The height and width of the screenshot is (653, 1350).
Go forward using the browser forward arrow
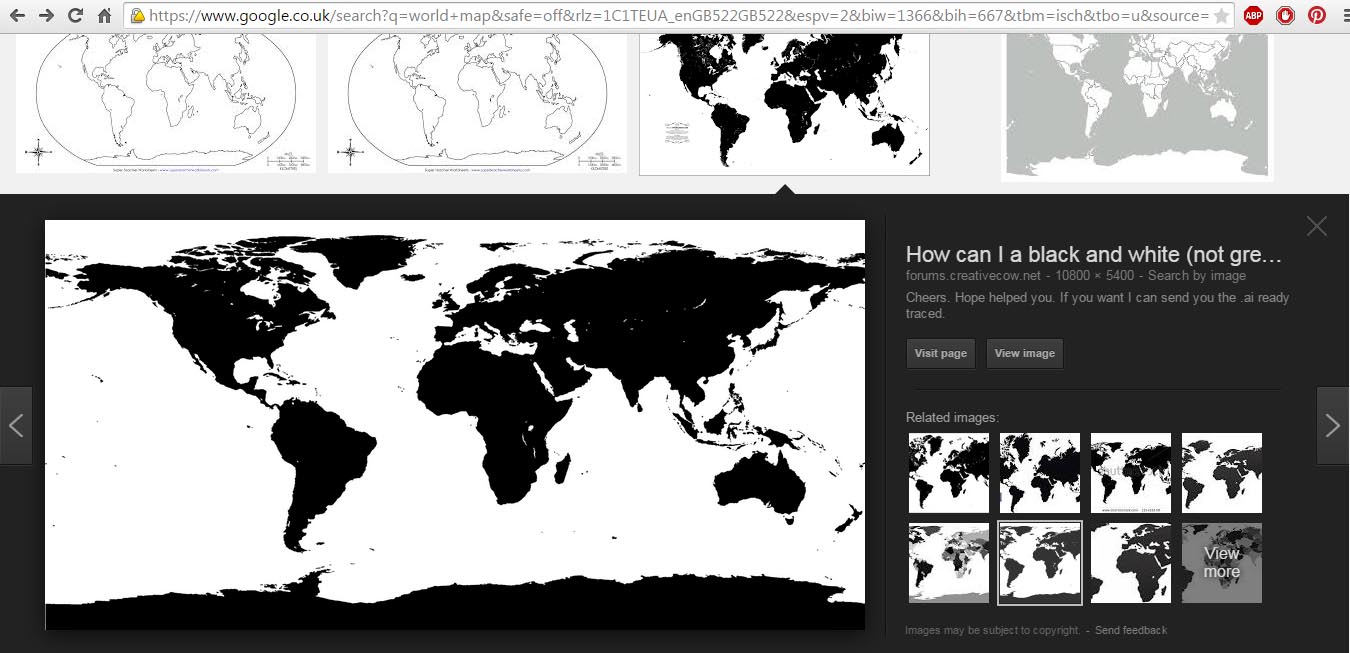47,16
